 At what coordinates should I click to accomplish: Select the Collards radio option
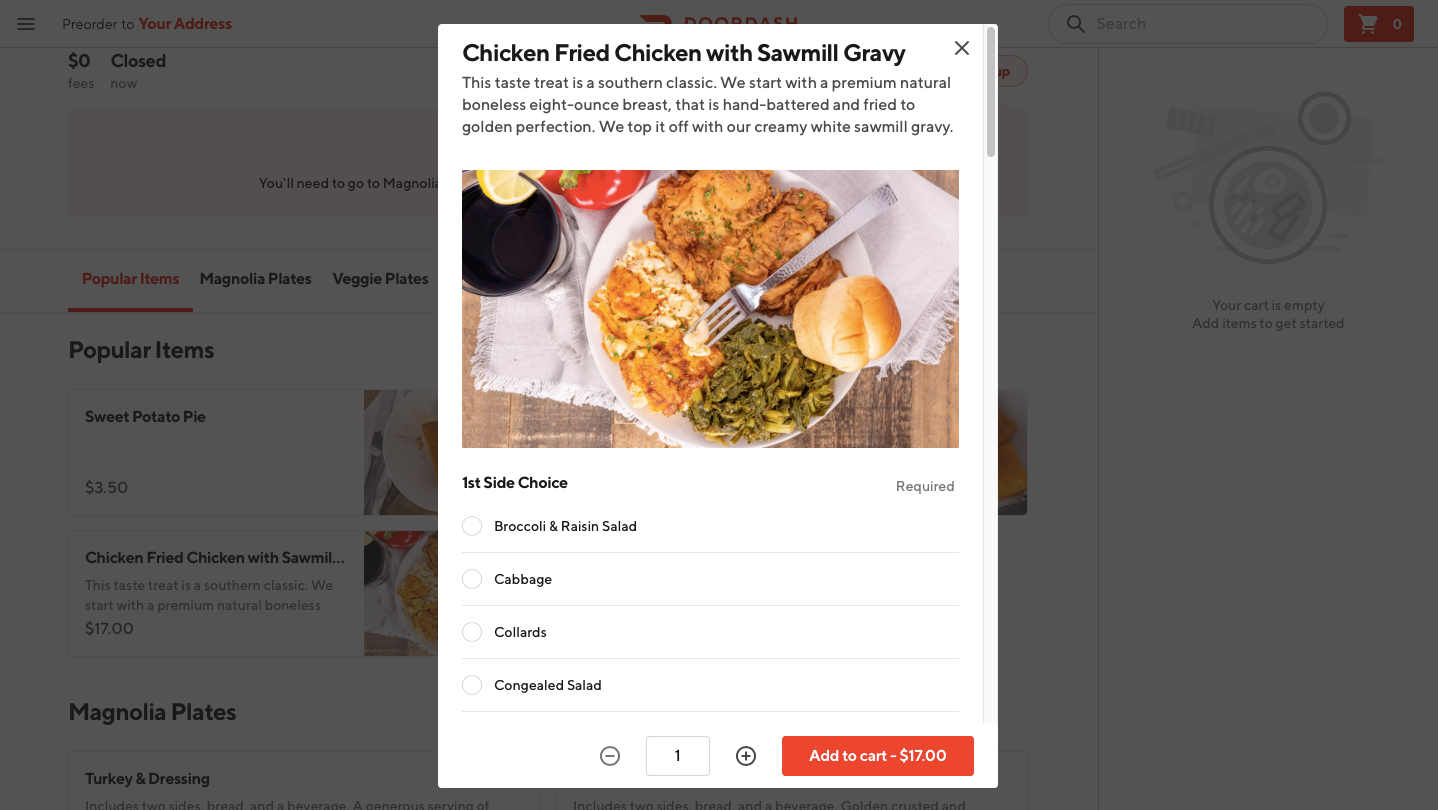[472, 632]
